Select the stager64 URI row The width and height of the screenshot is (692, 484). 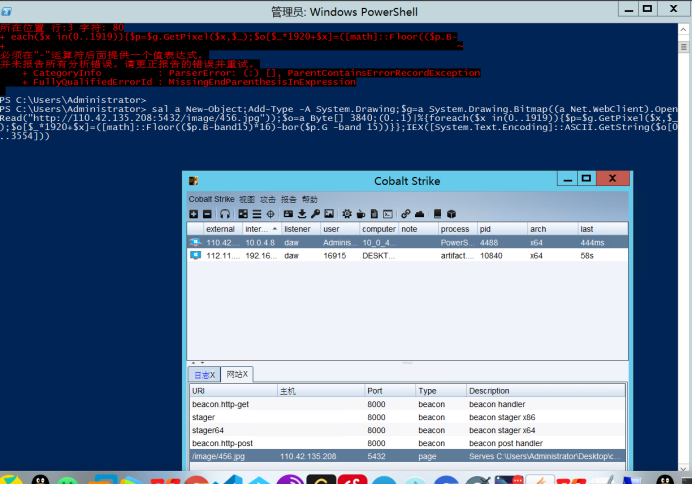(x=407, y=430)
